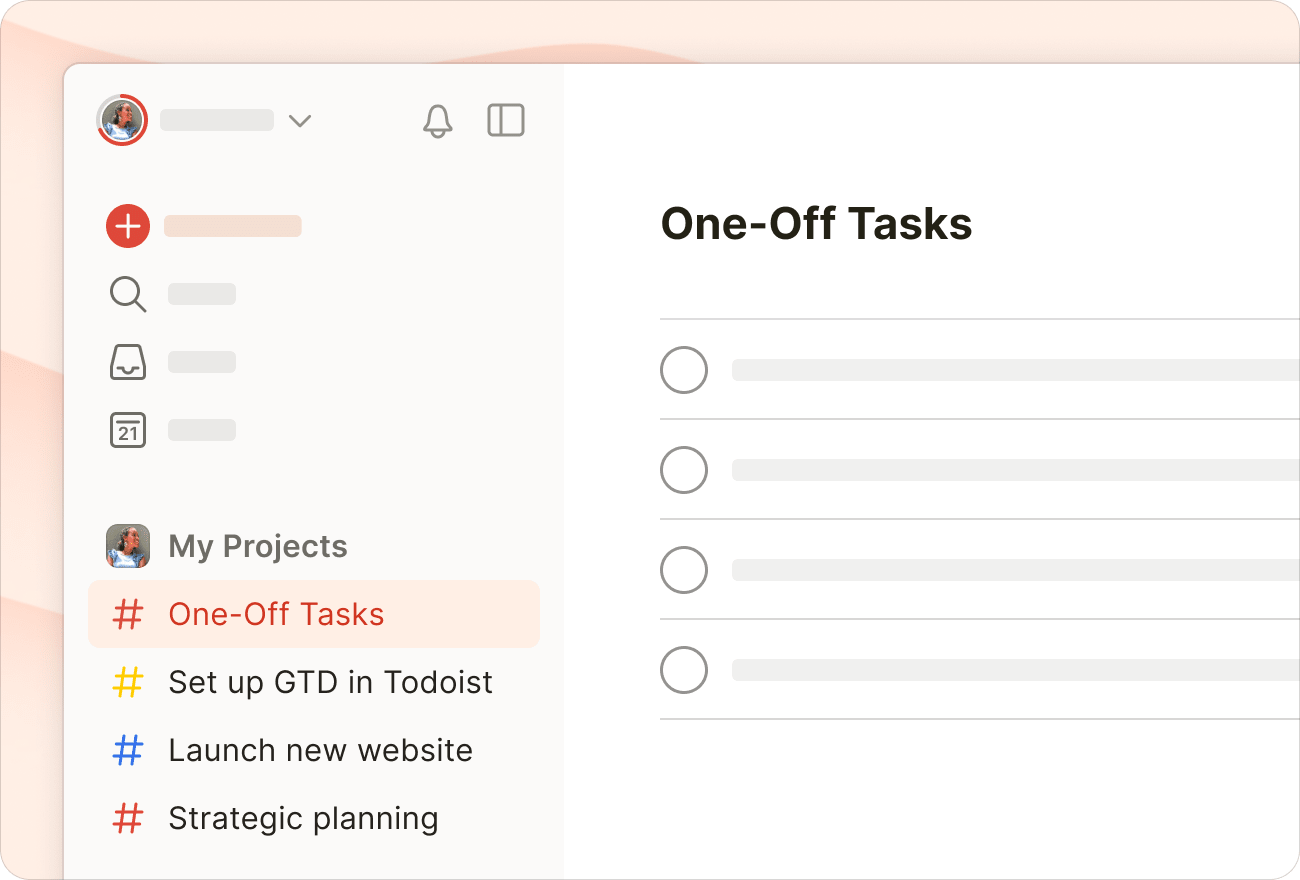Open Set up GTD in Todoist project

(x=330, y=682)
